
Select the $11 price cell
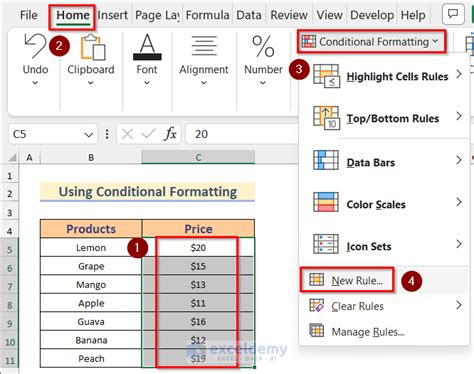click(198, 303)
